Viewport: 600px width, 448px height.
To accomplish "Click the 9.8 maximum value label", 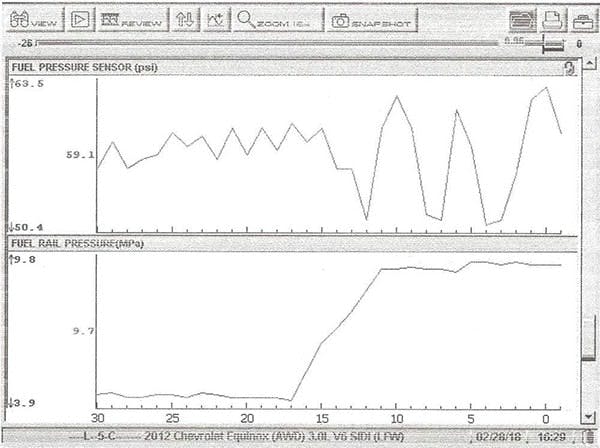I will 23,260.
